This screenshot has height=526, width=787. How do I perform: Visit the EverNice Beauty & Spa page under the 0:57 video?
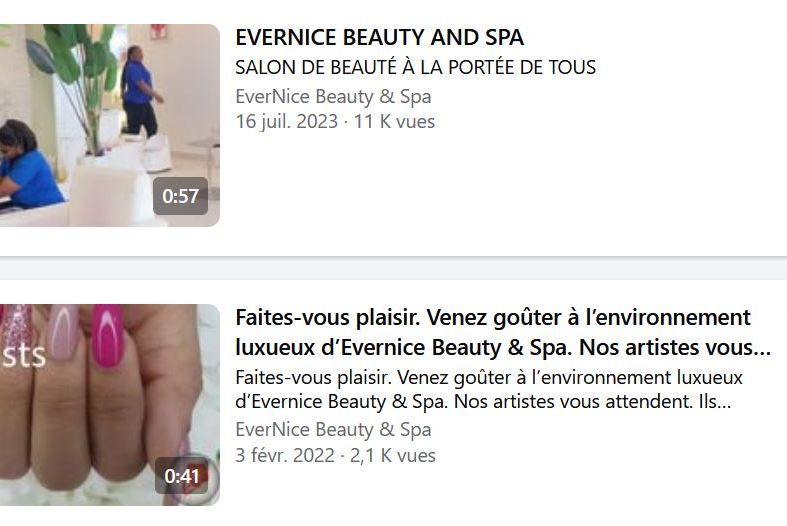click(x=333, y=96)
